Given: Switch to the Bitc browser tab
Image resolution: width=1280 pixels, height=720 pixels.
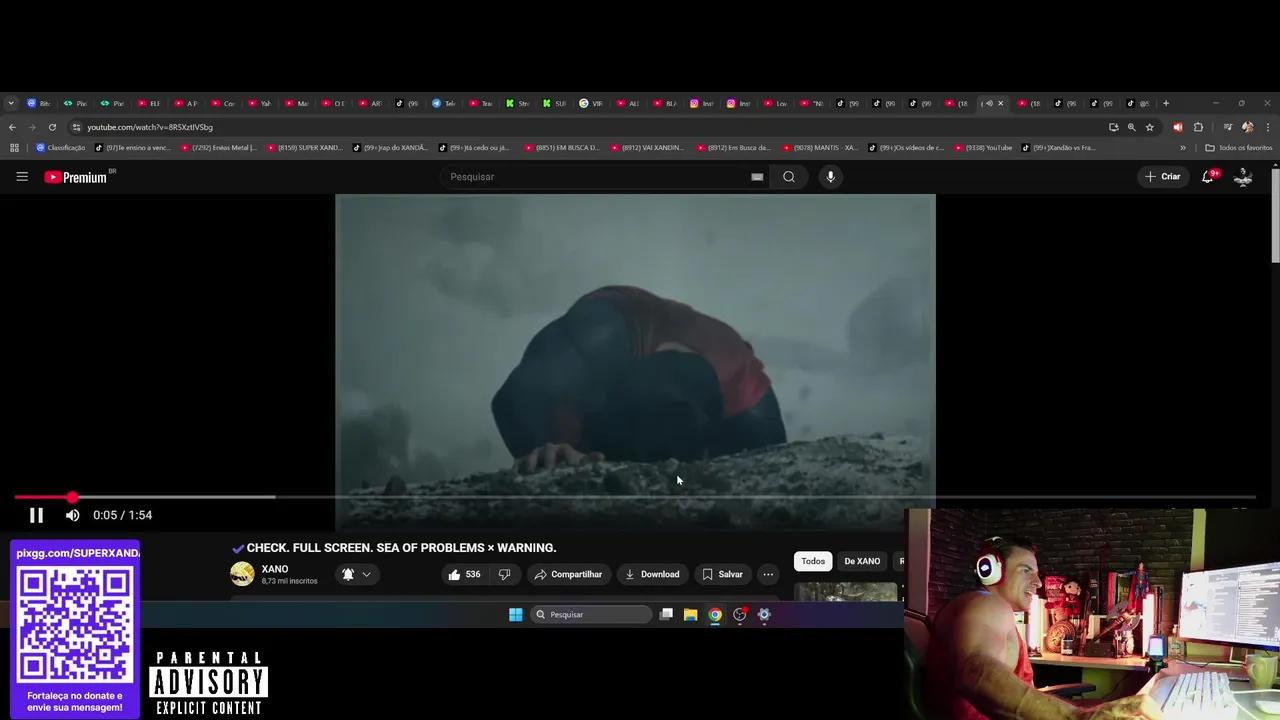Looking at the screenshot, I should pyautogui.click(x=39, y=103).
